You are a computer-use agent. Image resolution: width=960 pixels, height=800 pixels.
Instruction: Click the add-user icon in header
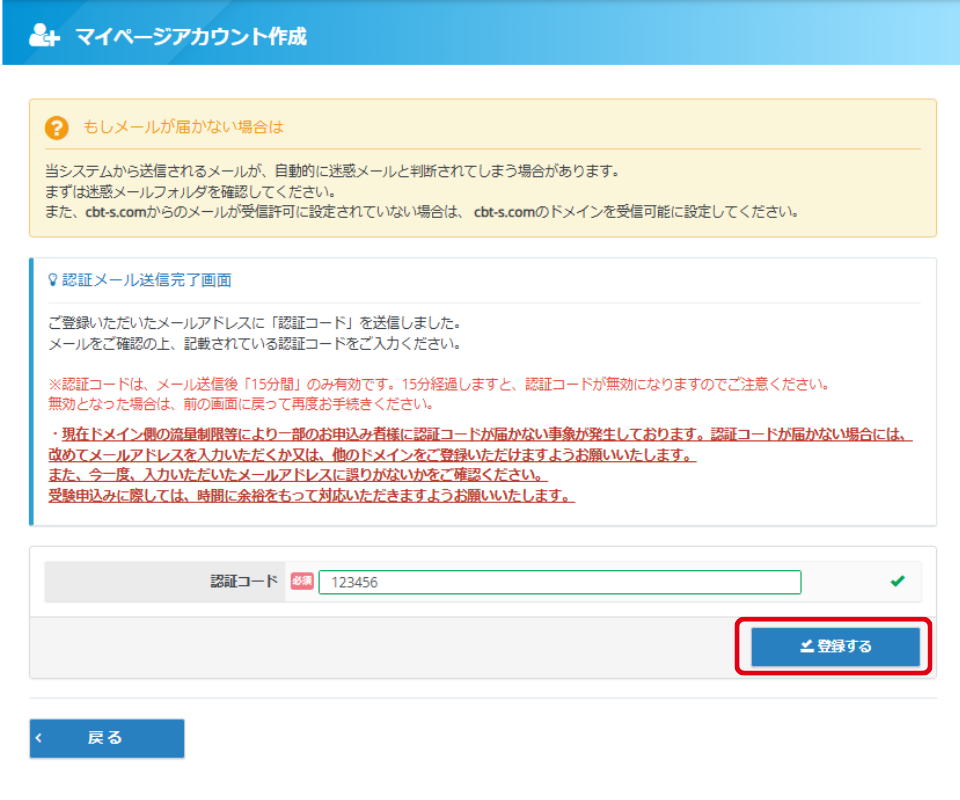pyautogui.click(x=45, y=36)
